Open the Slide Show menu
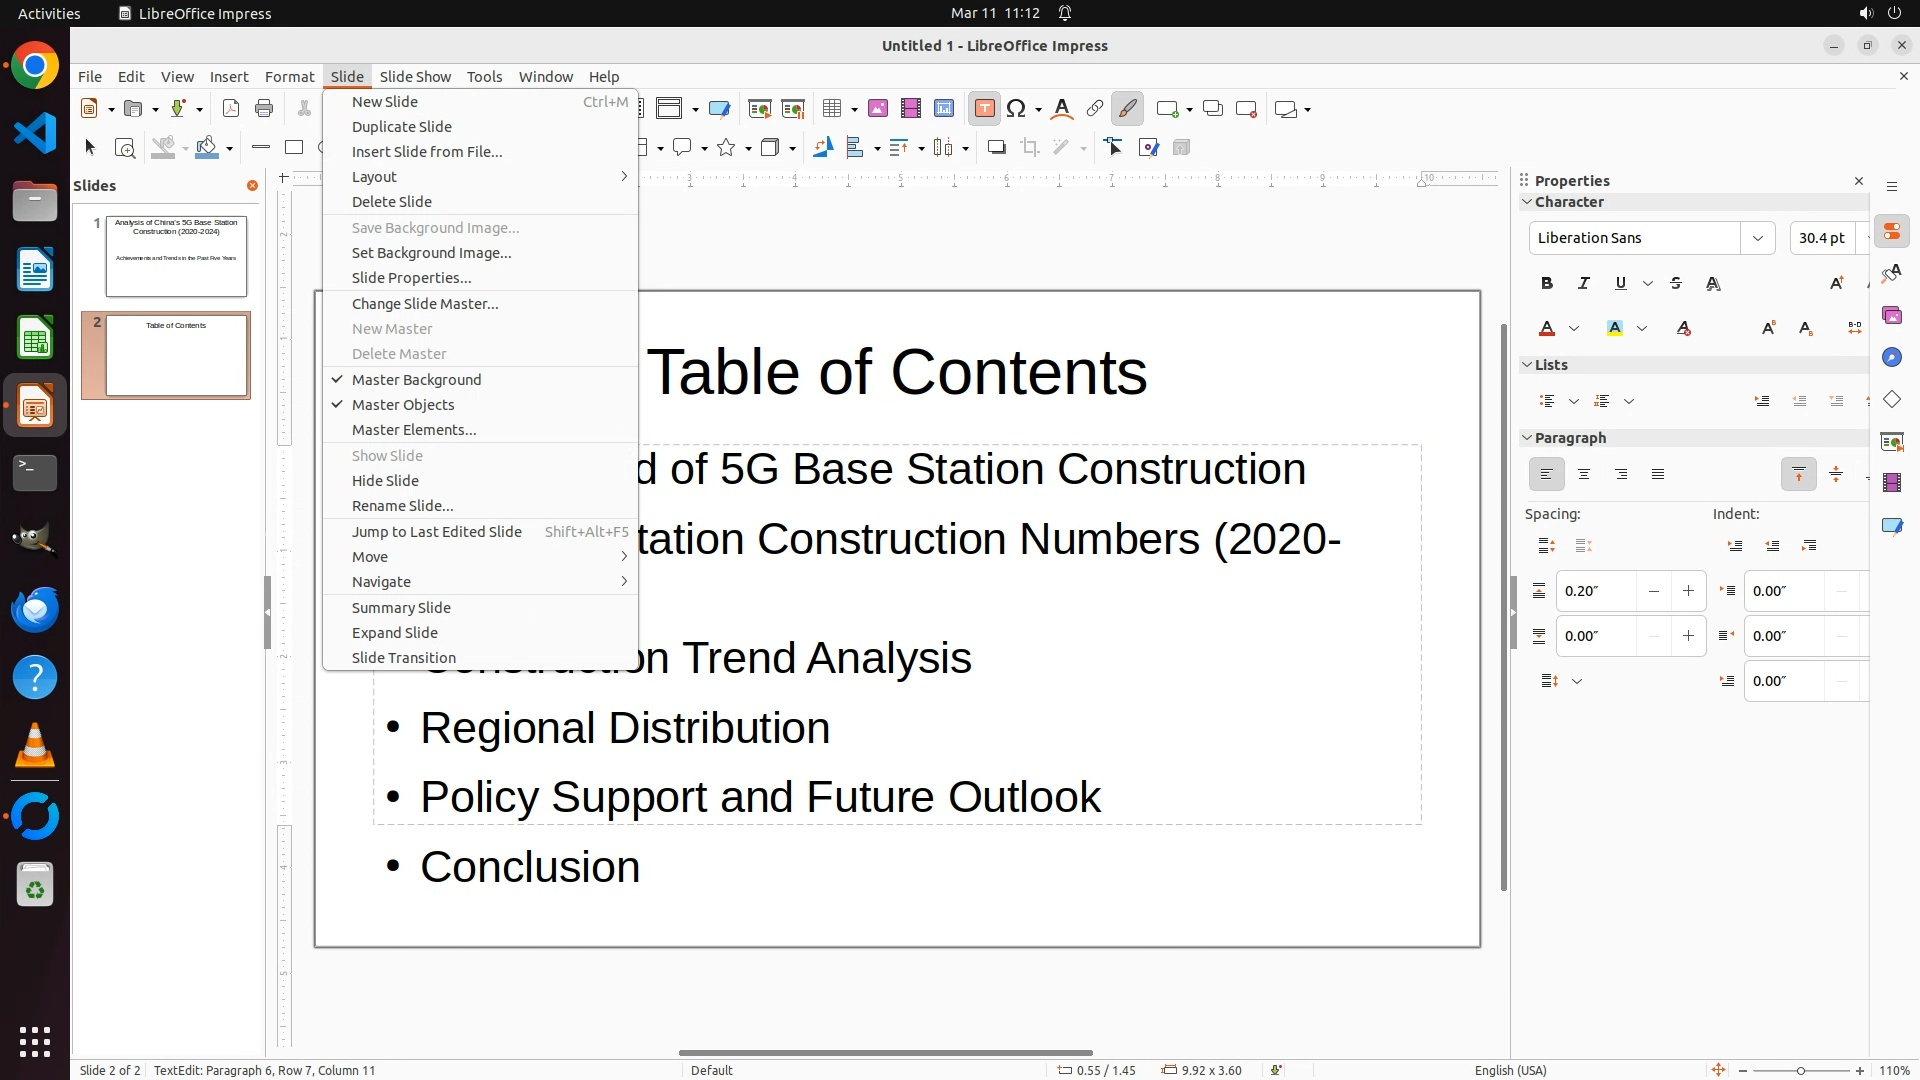This screenshot has width=1920, height=1080. coord(415,77)
